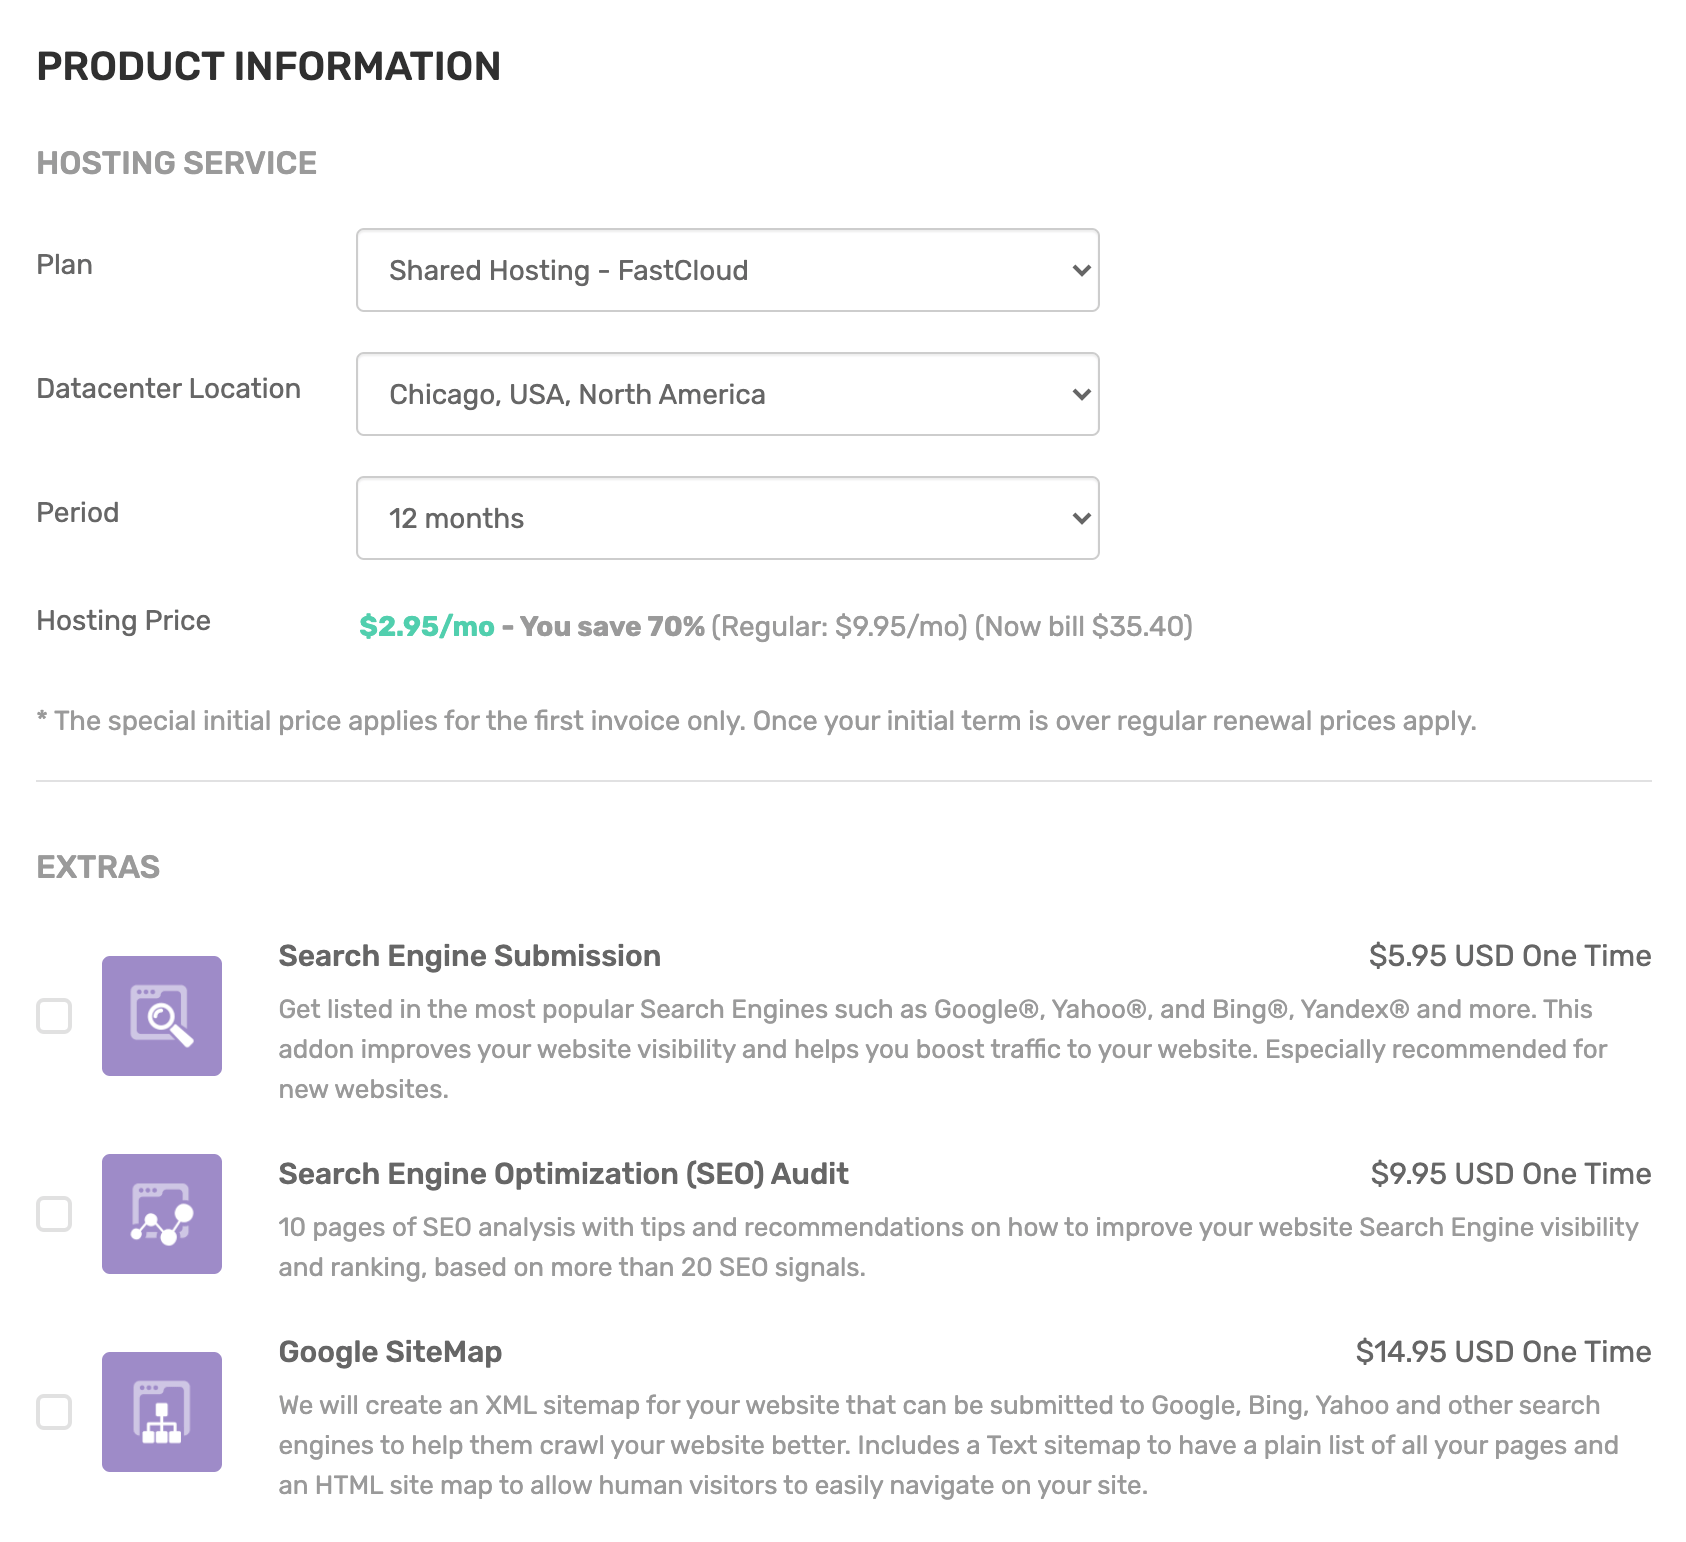Click the Search Engine Submission title

(x=469, y=956)
